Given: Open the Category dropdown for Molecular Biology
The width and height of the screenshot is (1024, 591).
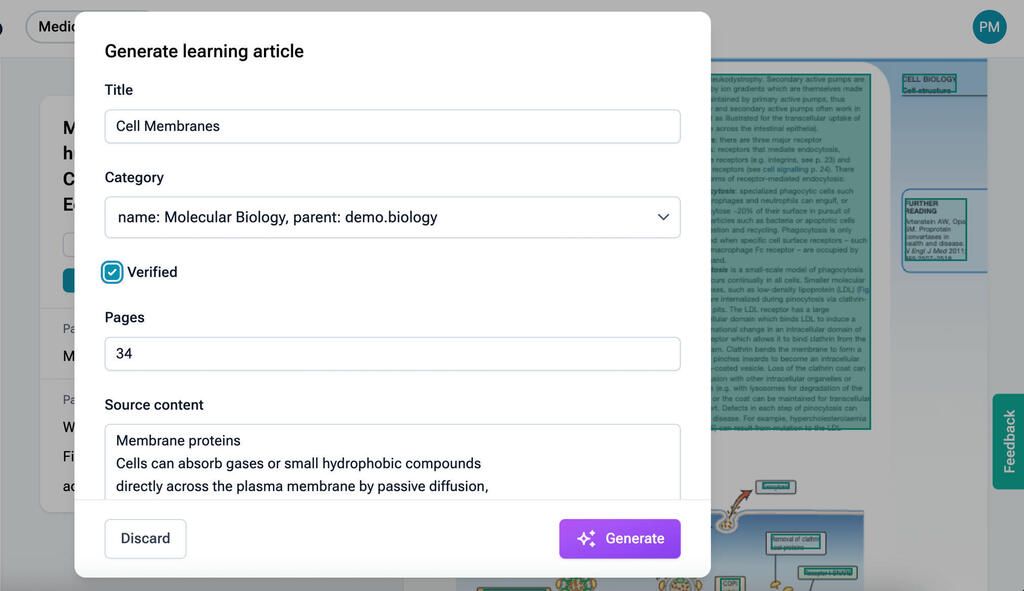Looking at the screenshot, I should [x=392, y=217].
